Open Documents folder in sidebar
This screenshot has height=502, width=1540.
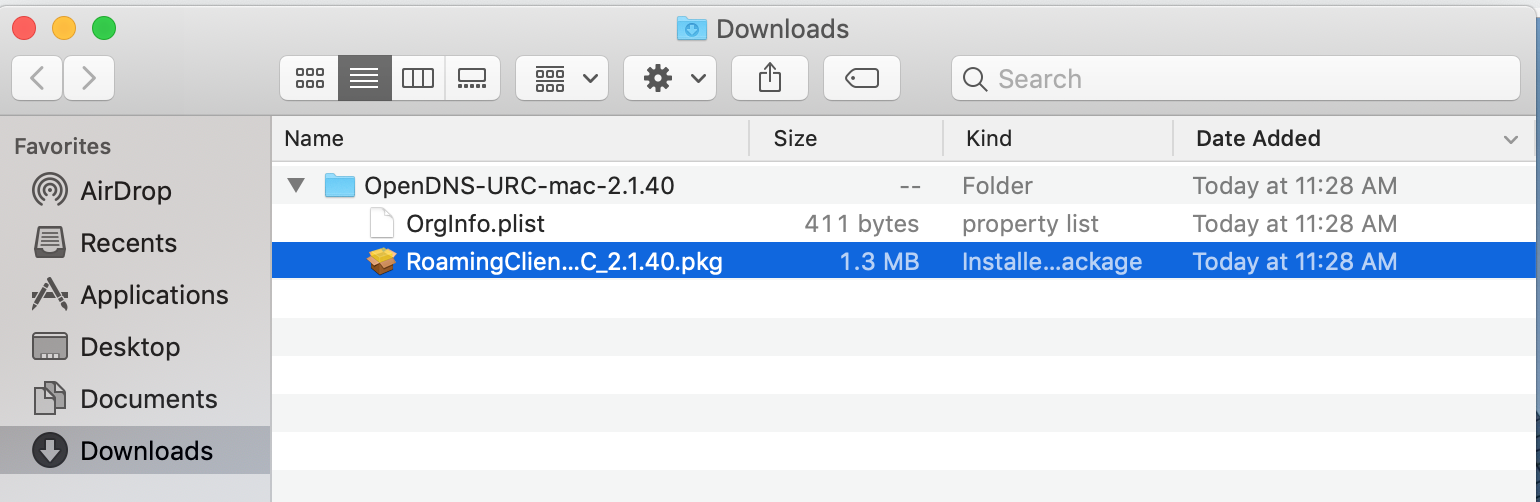point(148,399)
